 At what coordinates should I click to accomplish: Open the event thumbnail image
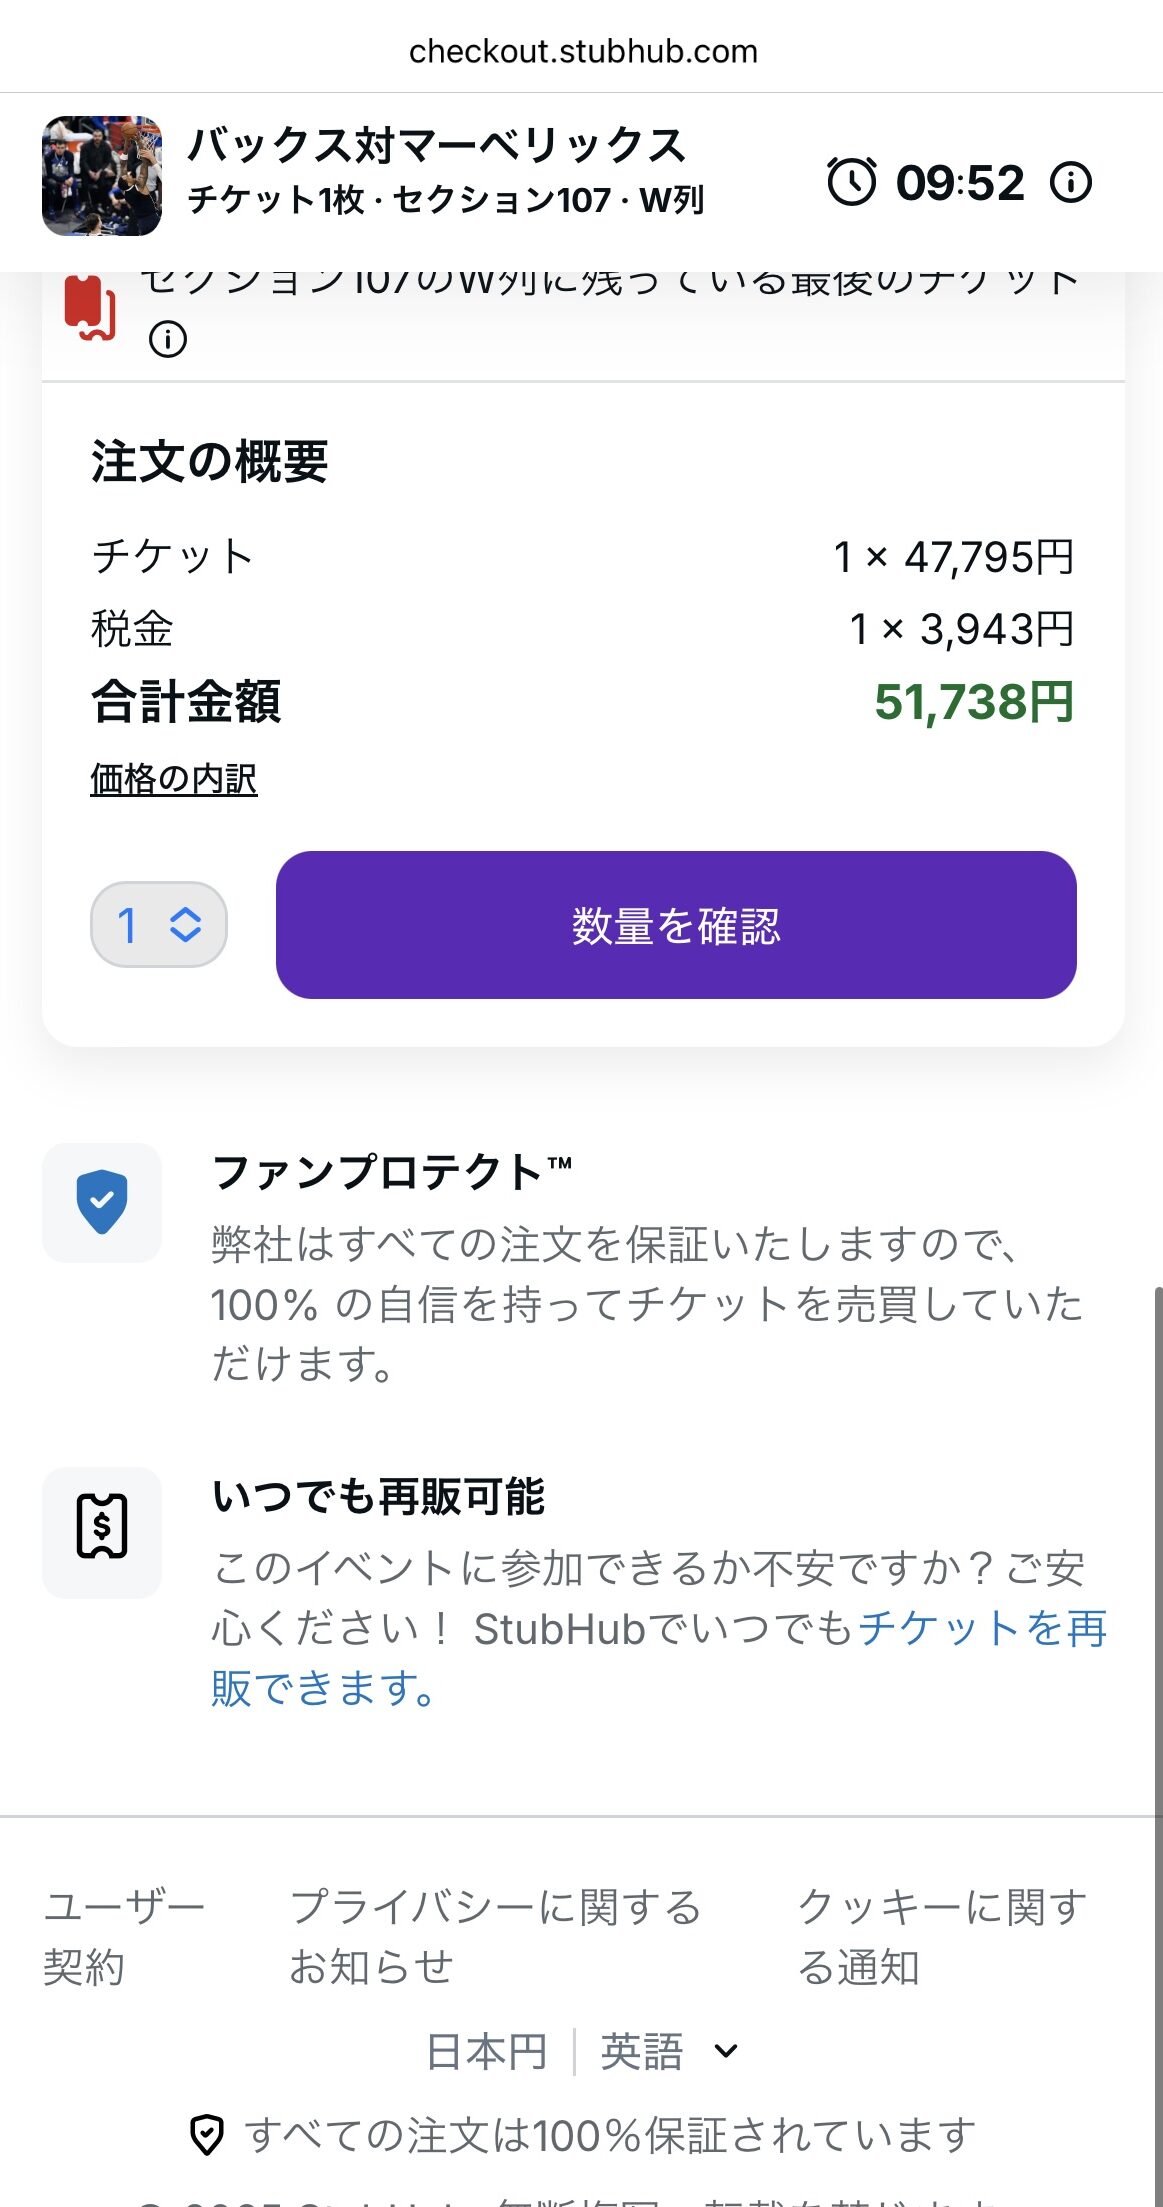click(x=102, y=176)
